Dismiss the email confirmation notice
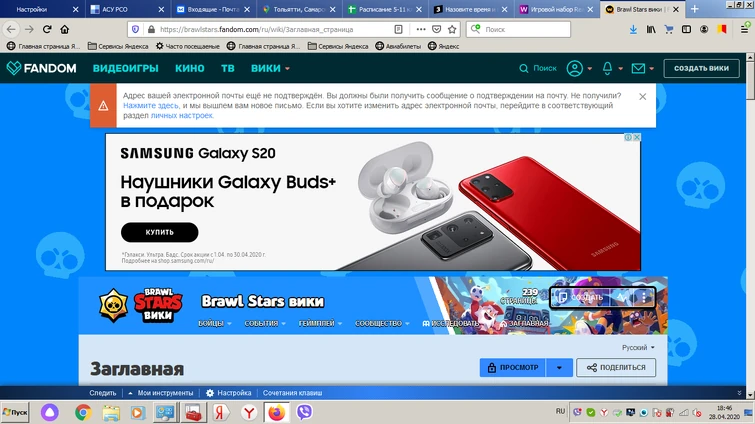755x424 pixels. tap(642, 97)
